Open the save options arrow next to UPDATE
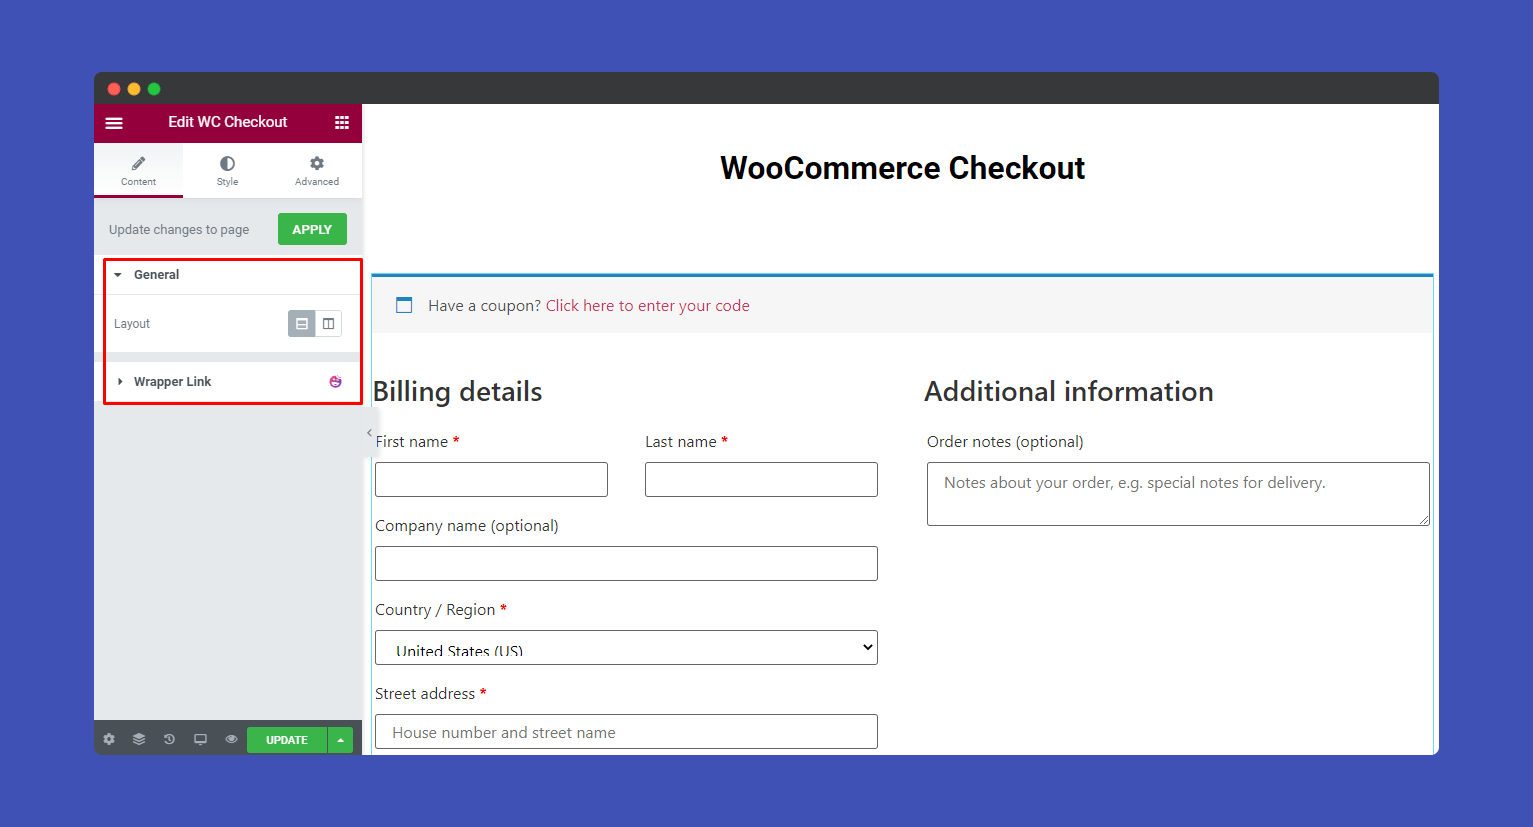 [x=341, y=740]
